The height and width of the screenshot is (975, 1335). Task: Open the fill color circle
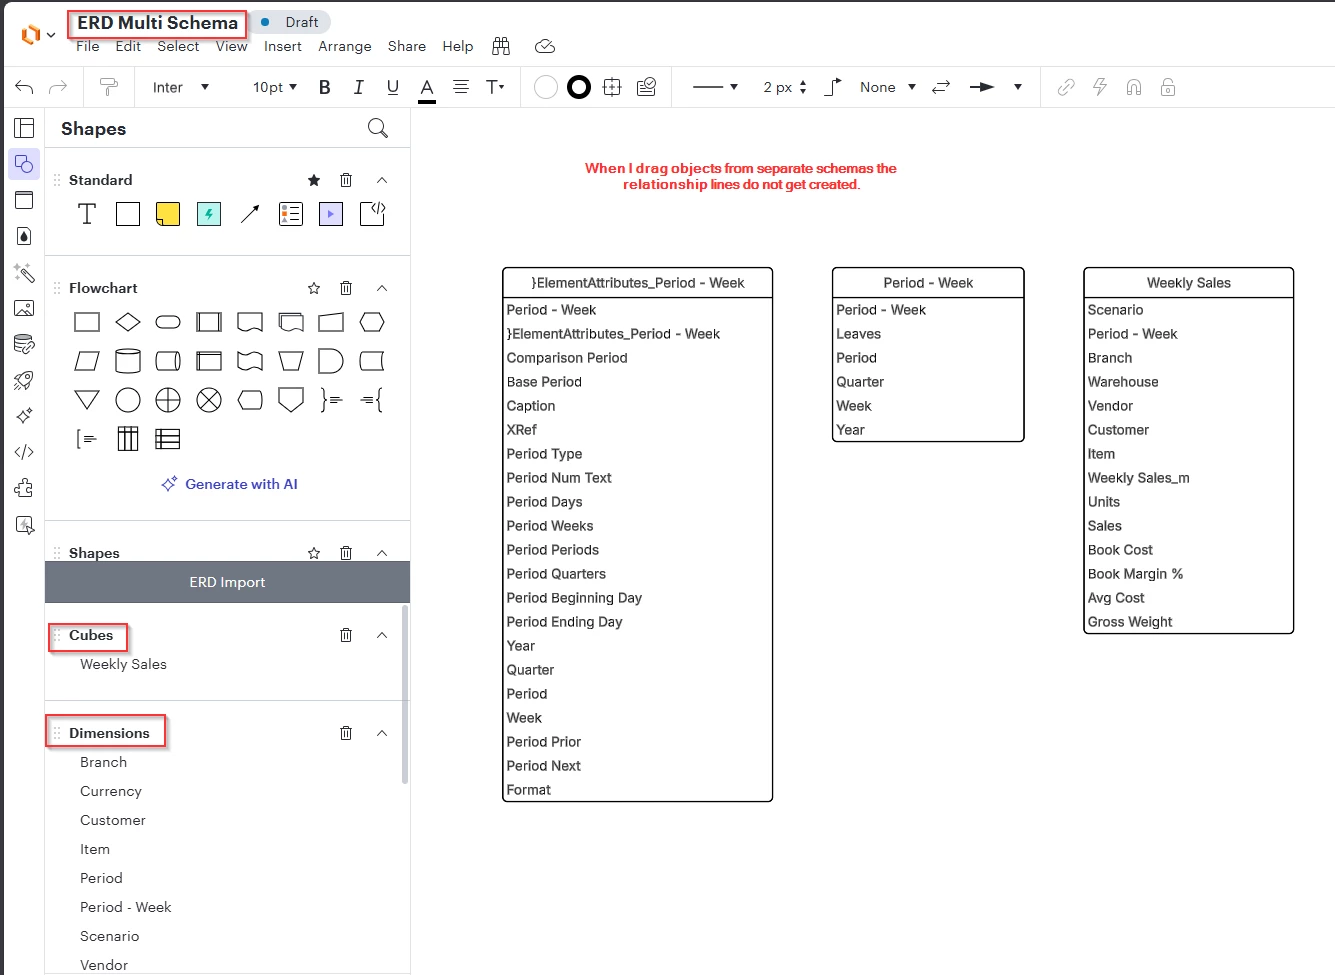pos(546,87)
